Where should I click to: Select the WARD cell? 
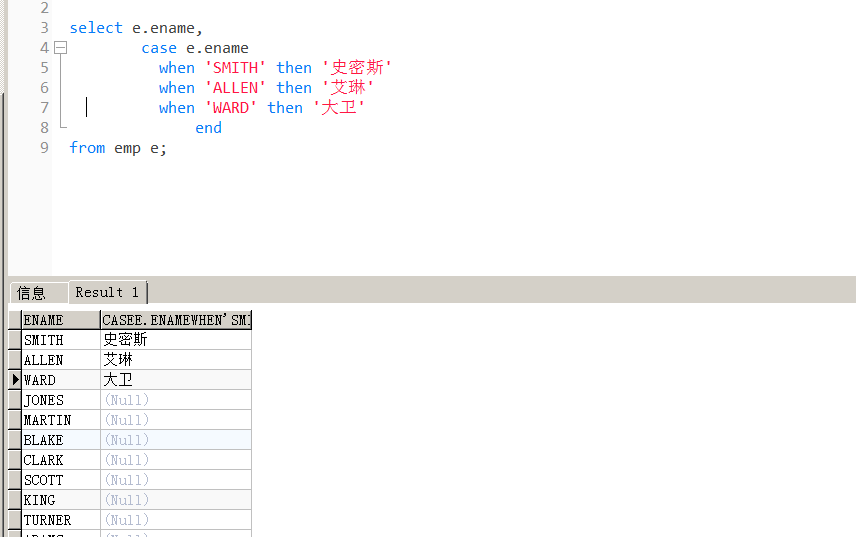[x=61, y=380]
